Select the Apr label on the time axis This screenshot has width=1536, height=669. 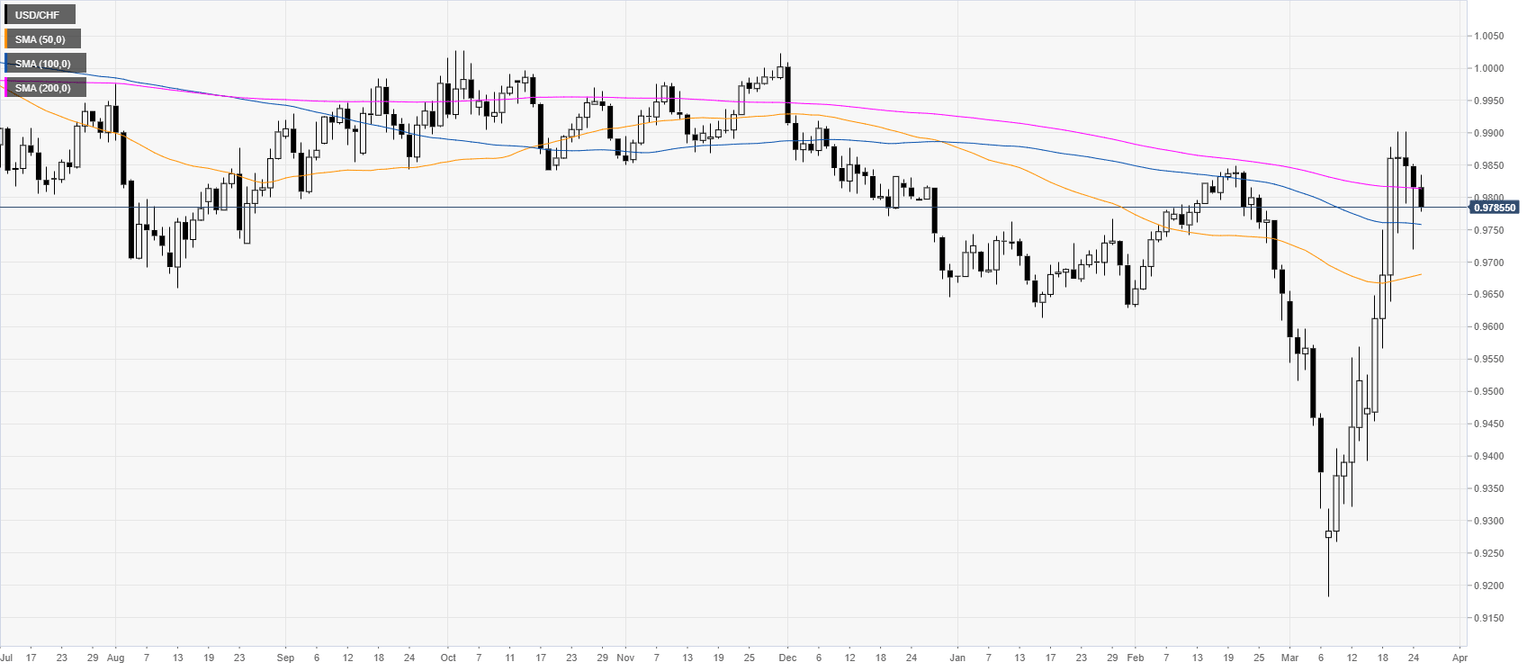tap(1458, 659)
